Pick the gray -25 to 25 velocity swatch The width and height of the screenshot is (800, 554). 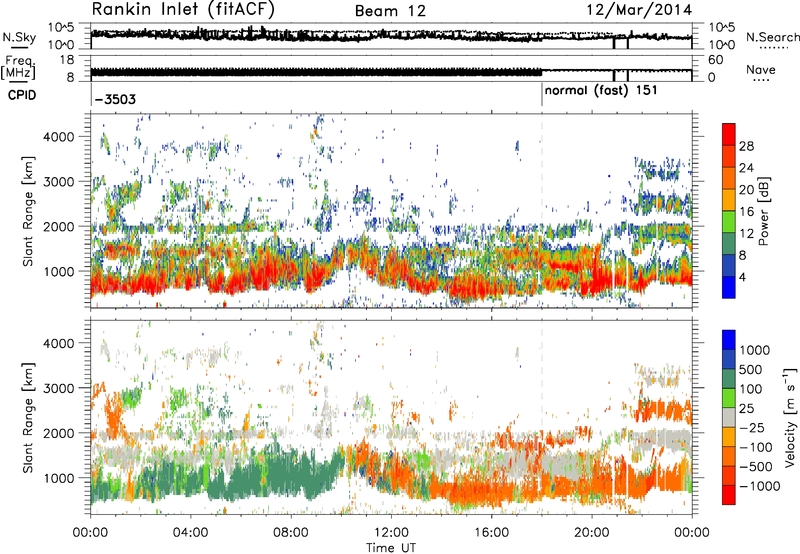coord(729,418)
